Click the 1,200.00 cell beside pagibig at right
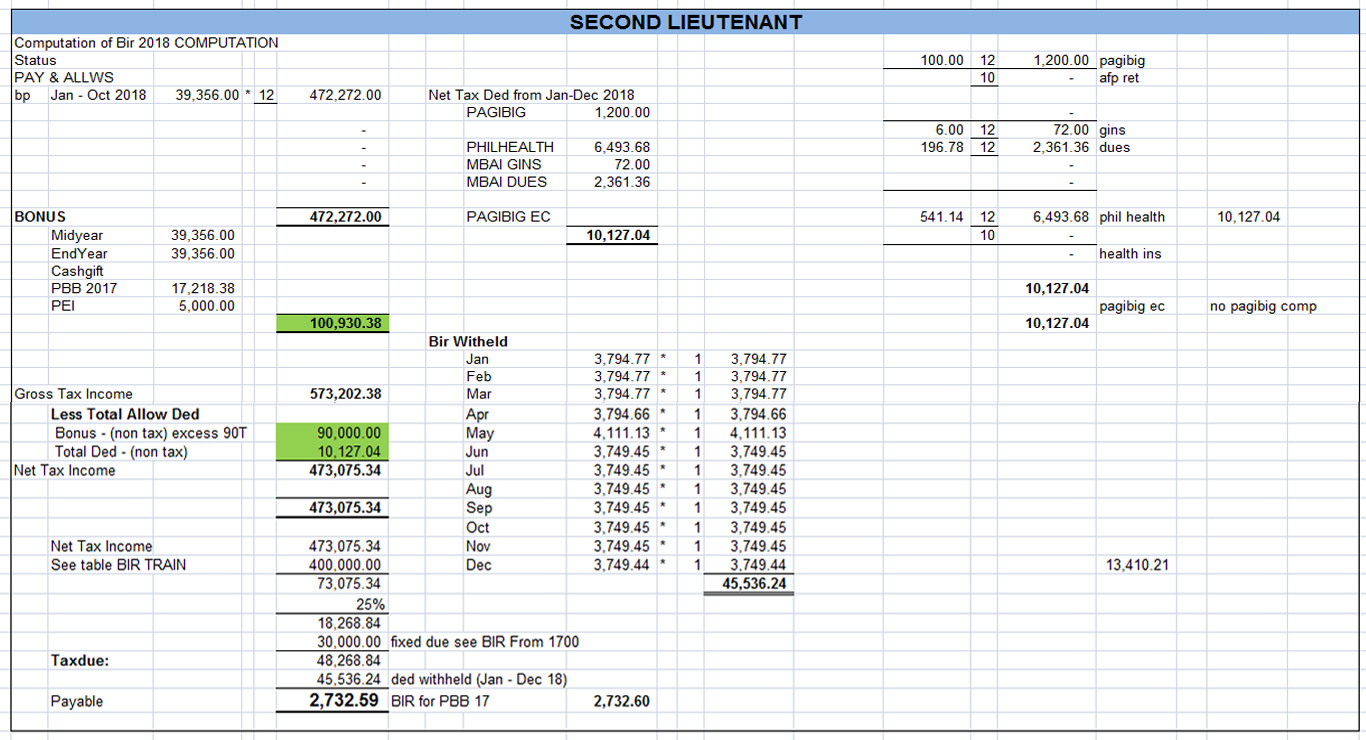1366x740 pixels. pos(1061,60)
